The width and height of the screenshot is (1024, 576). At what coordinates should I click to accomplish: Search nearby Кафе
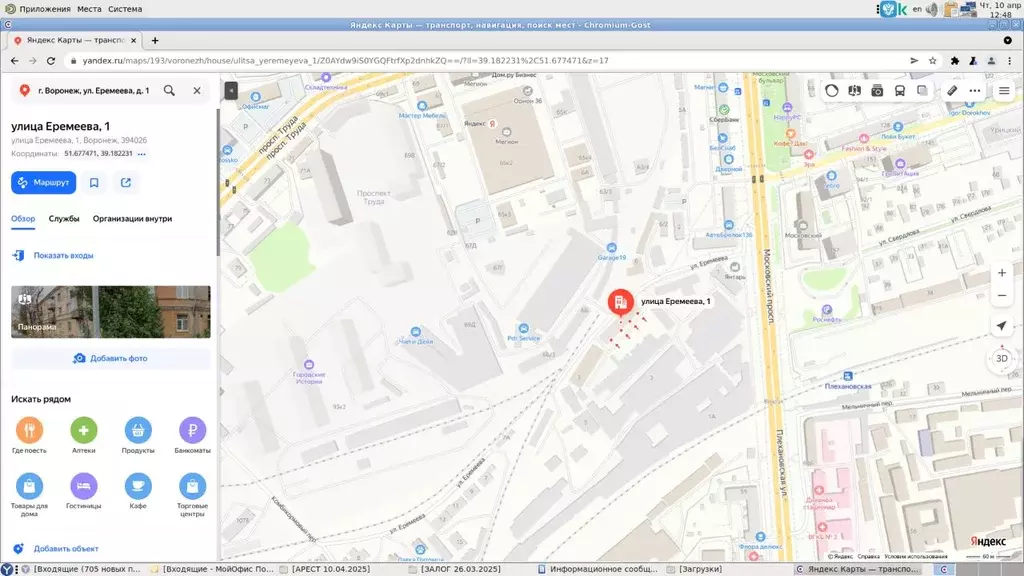coord(138,491)
